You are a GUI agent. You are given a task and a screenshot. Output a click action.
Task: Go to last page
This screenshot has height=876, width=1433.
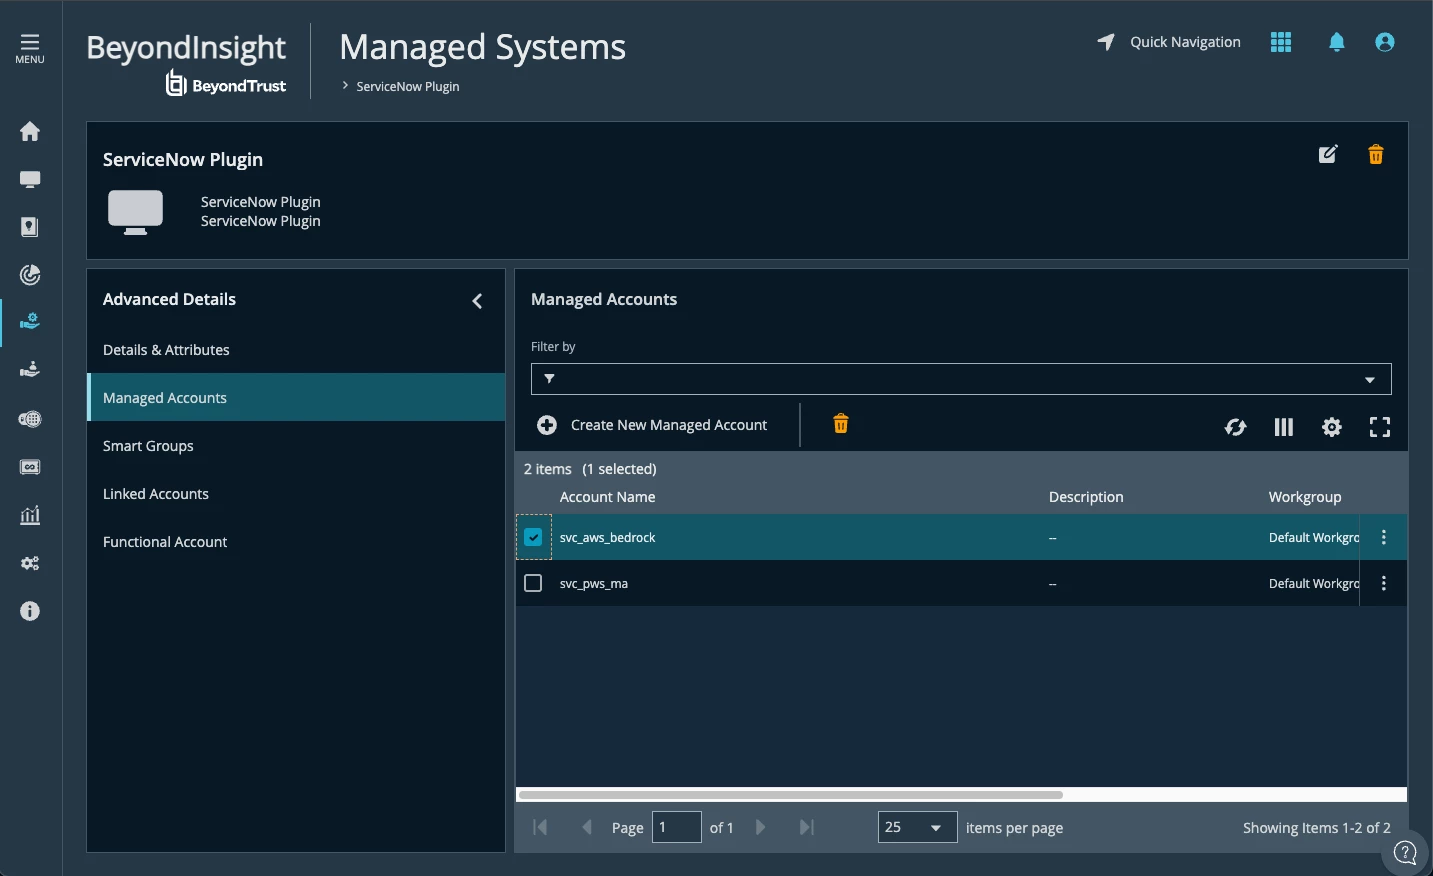click(x=807, y=827)
